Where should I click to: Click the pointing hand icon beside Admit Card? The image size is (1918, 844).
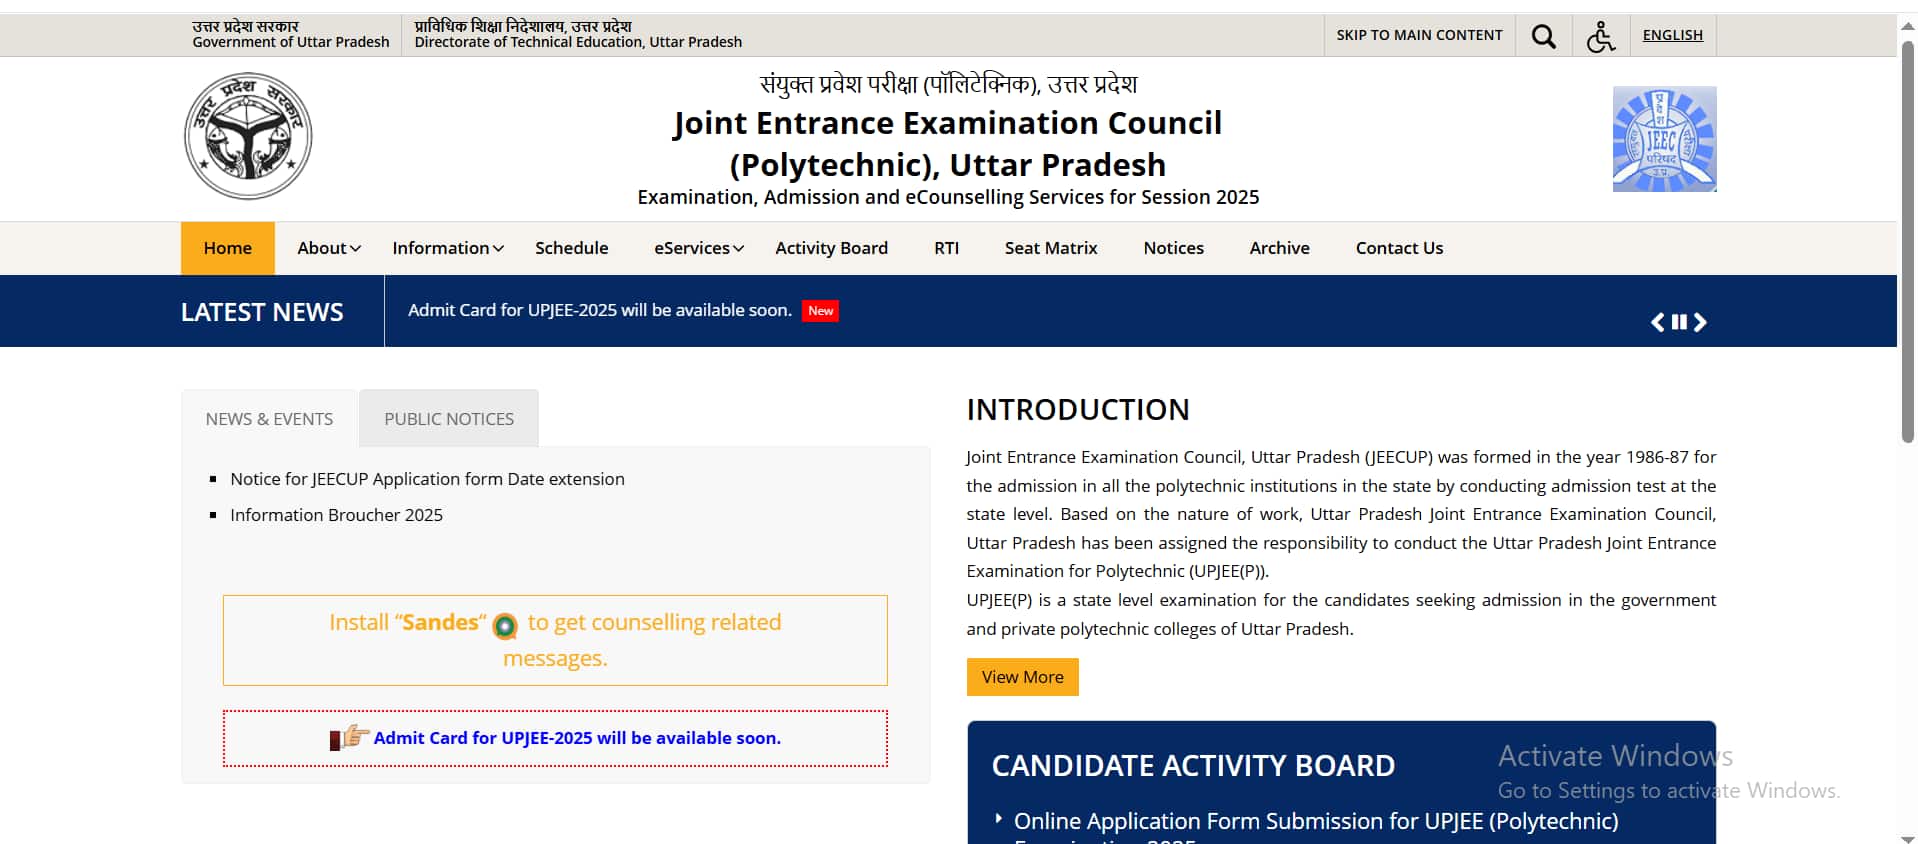(349, 738)
